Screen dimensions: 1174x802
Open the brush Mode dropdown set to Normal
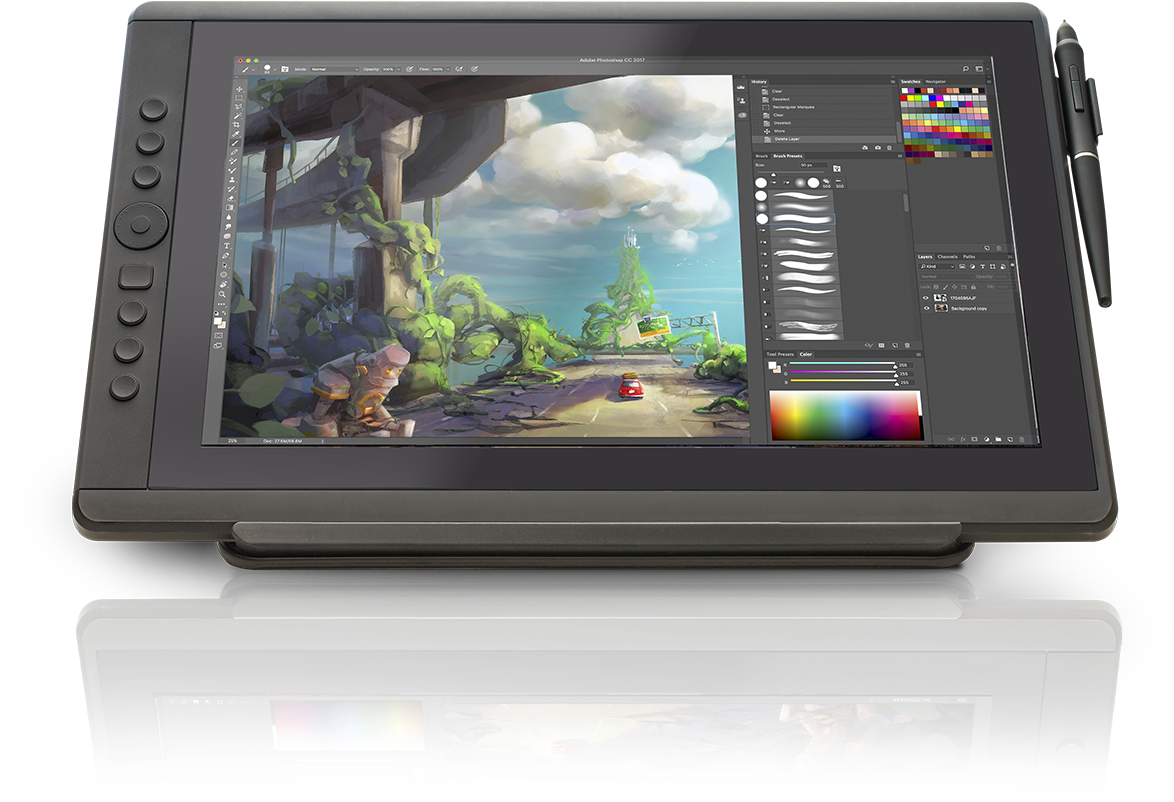[x=333, y=69]
